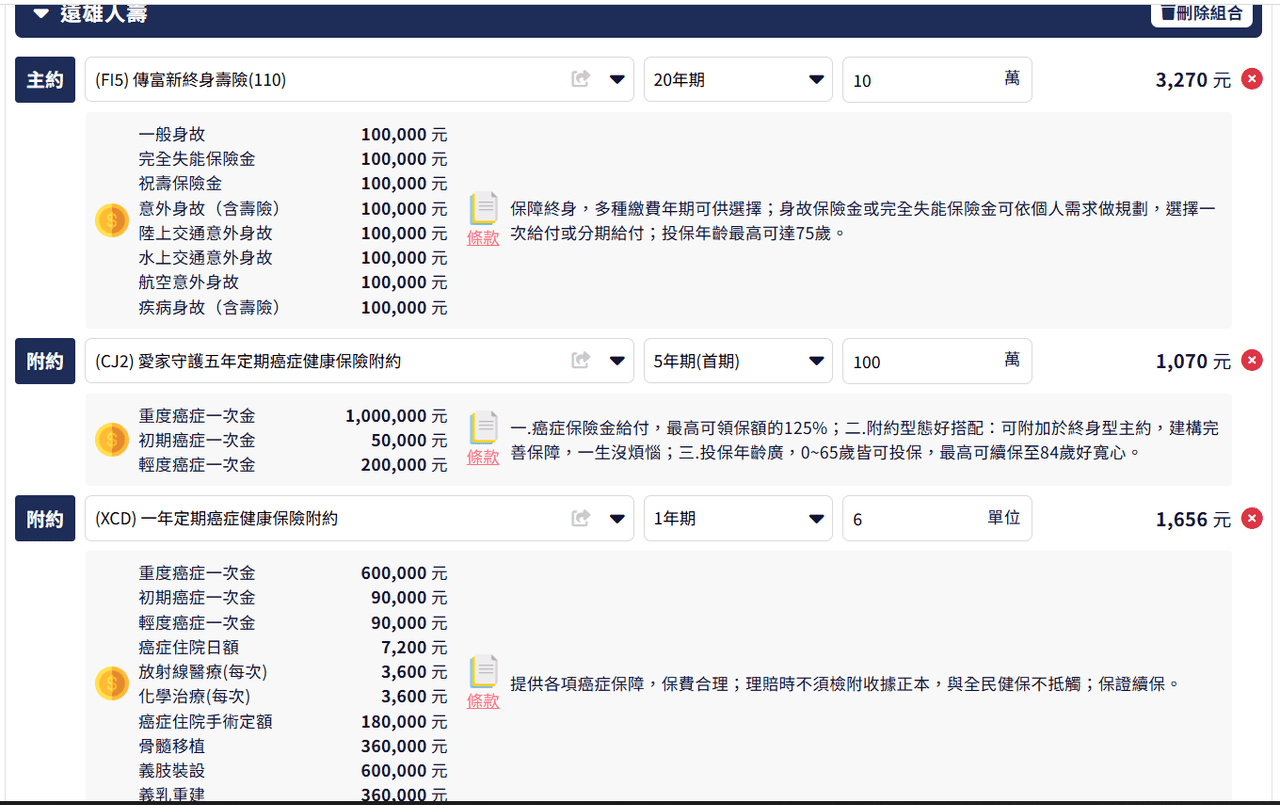Remove the XCD rider with red X

click(1251, 518)
